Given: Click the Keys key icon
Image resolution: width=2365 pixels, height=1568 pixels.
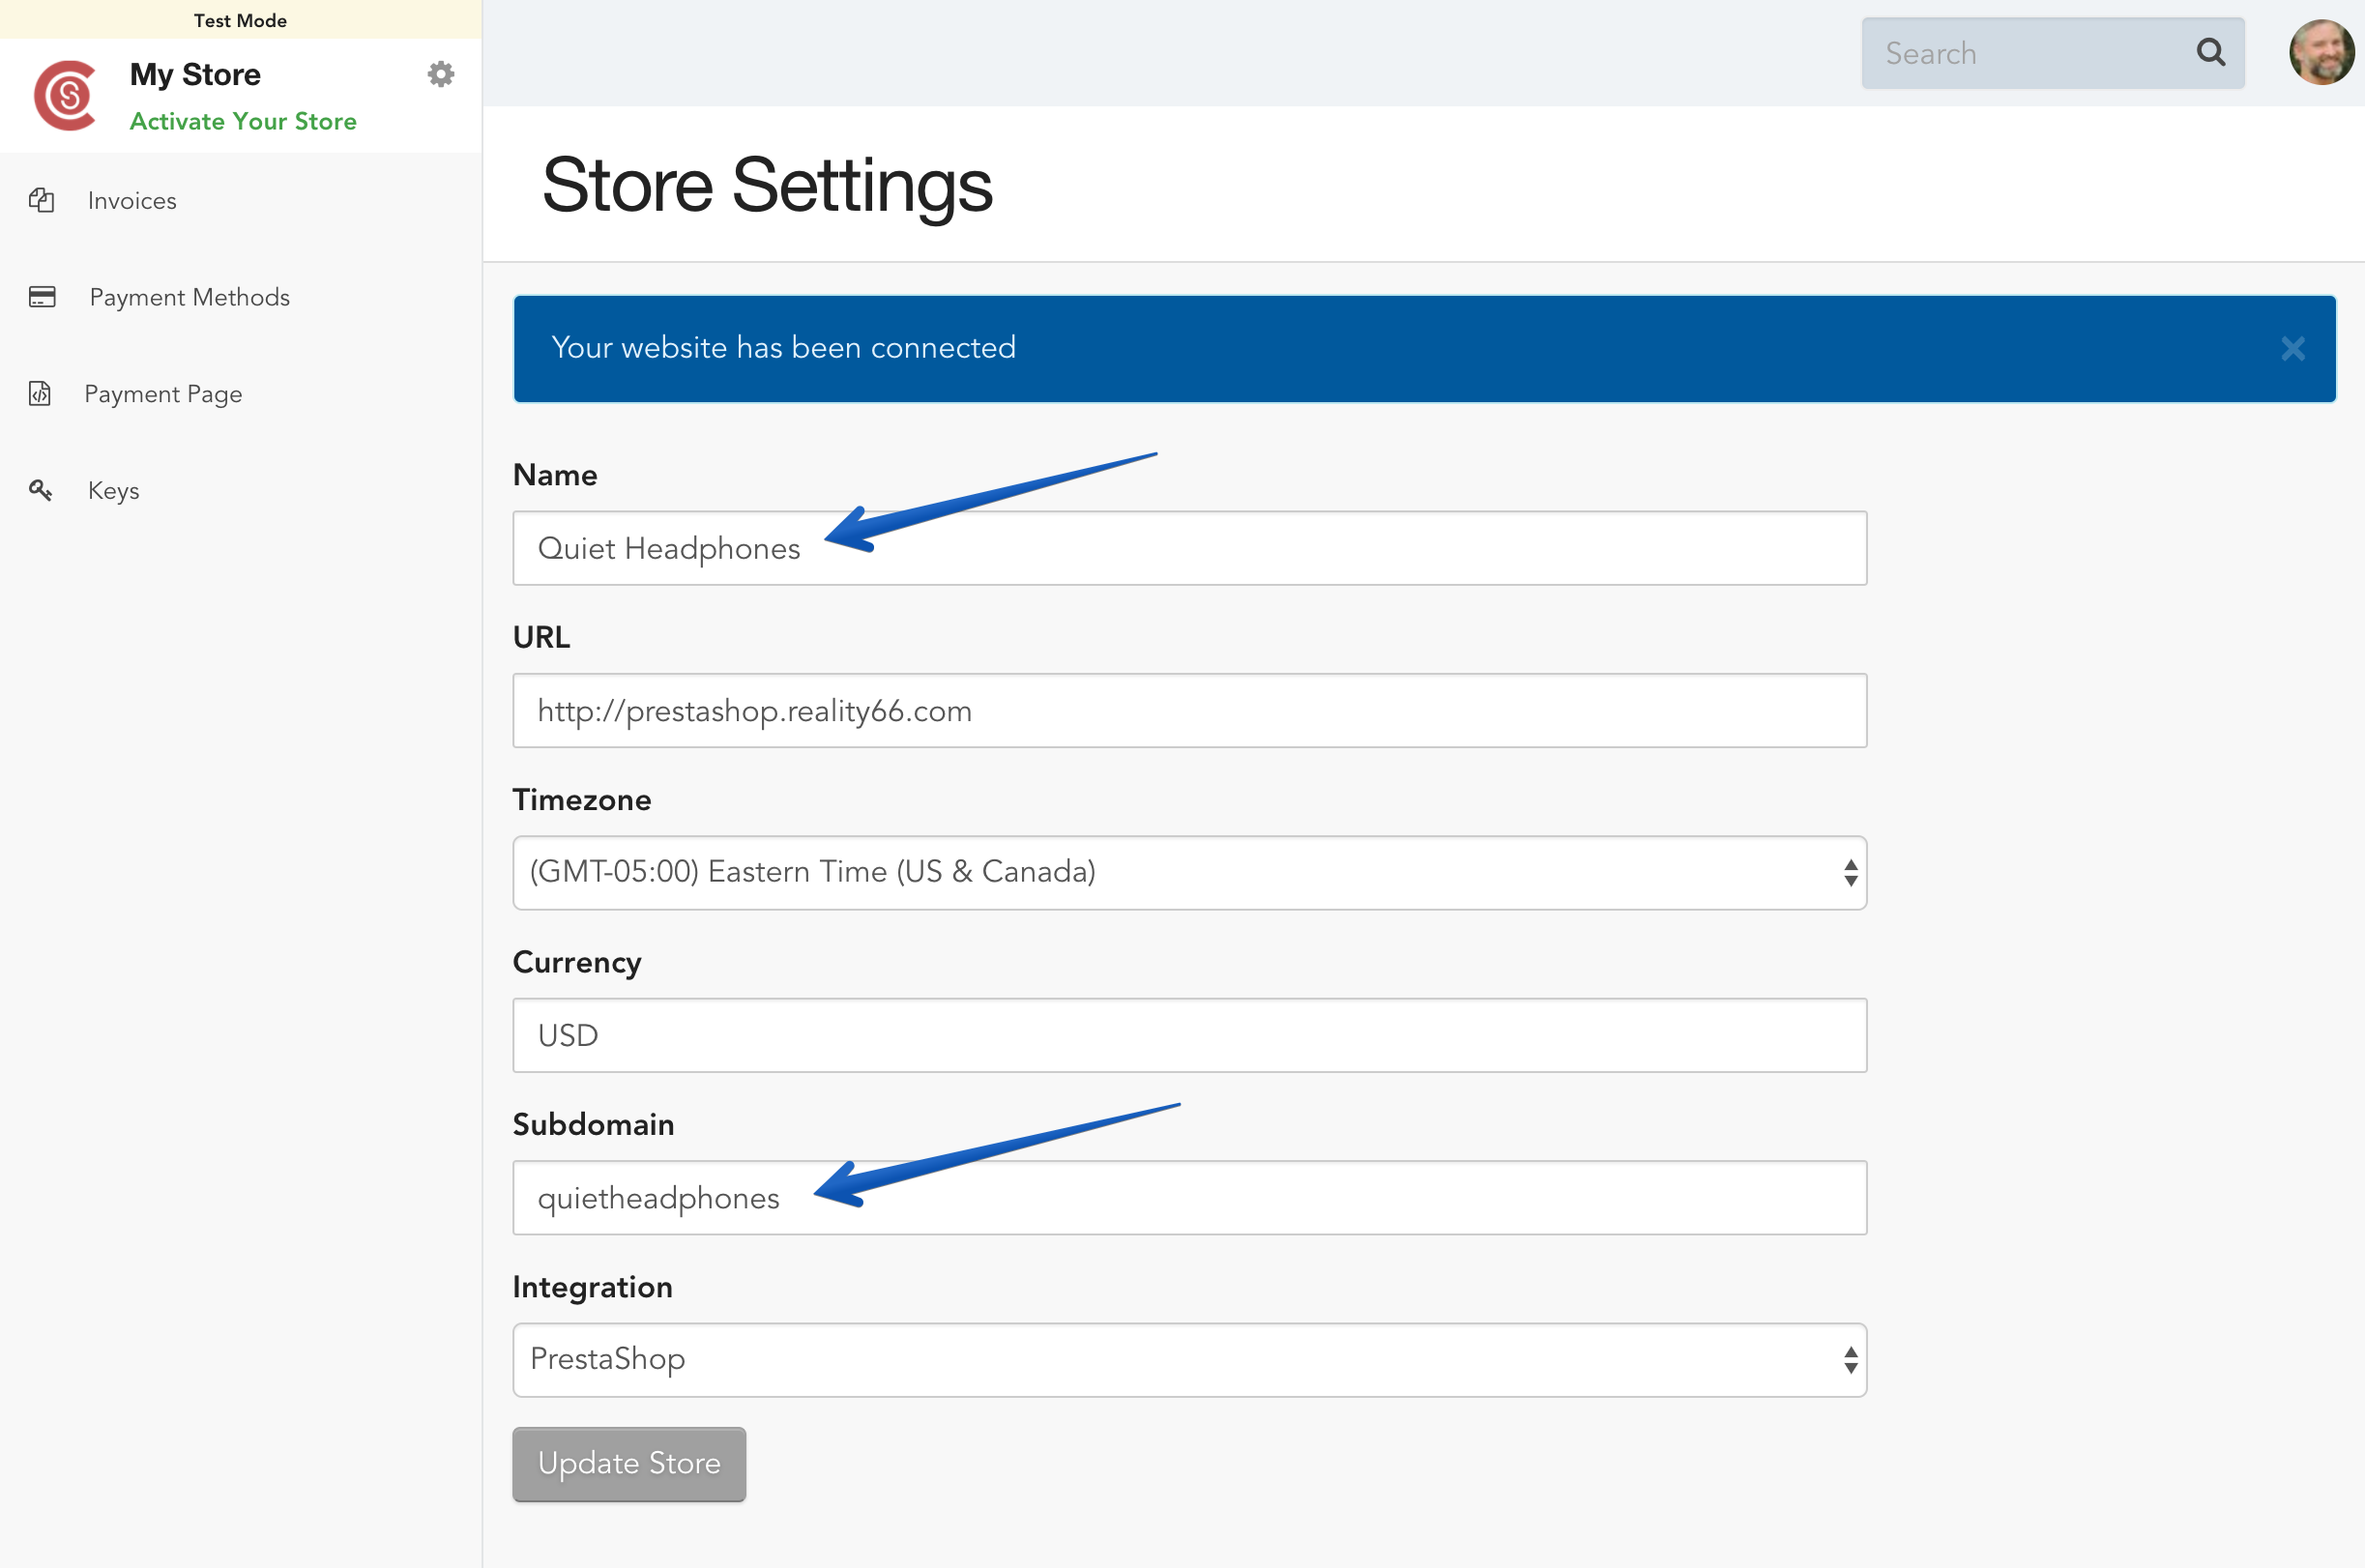Looking at the screenshot, I should [40, 490].
